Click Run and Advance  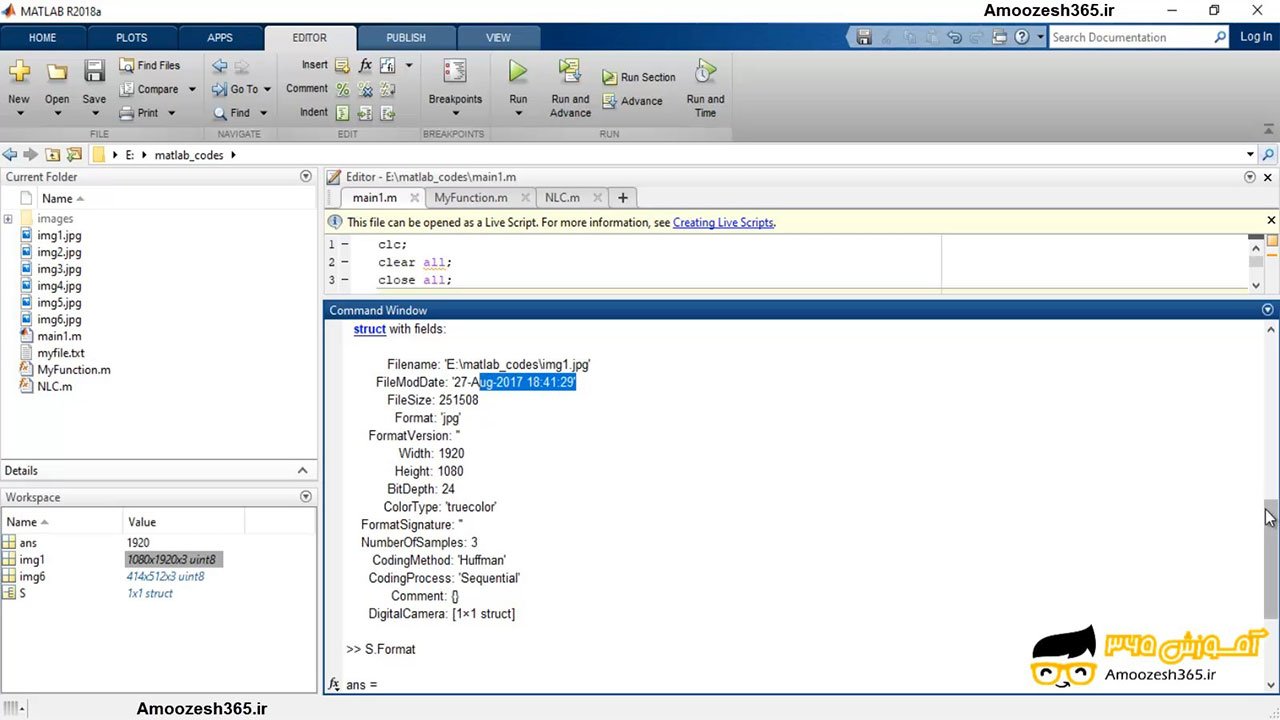click(x=570, y=88)
